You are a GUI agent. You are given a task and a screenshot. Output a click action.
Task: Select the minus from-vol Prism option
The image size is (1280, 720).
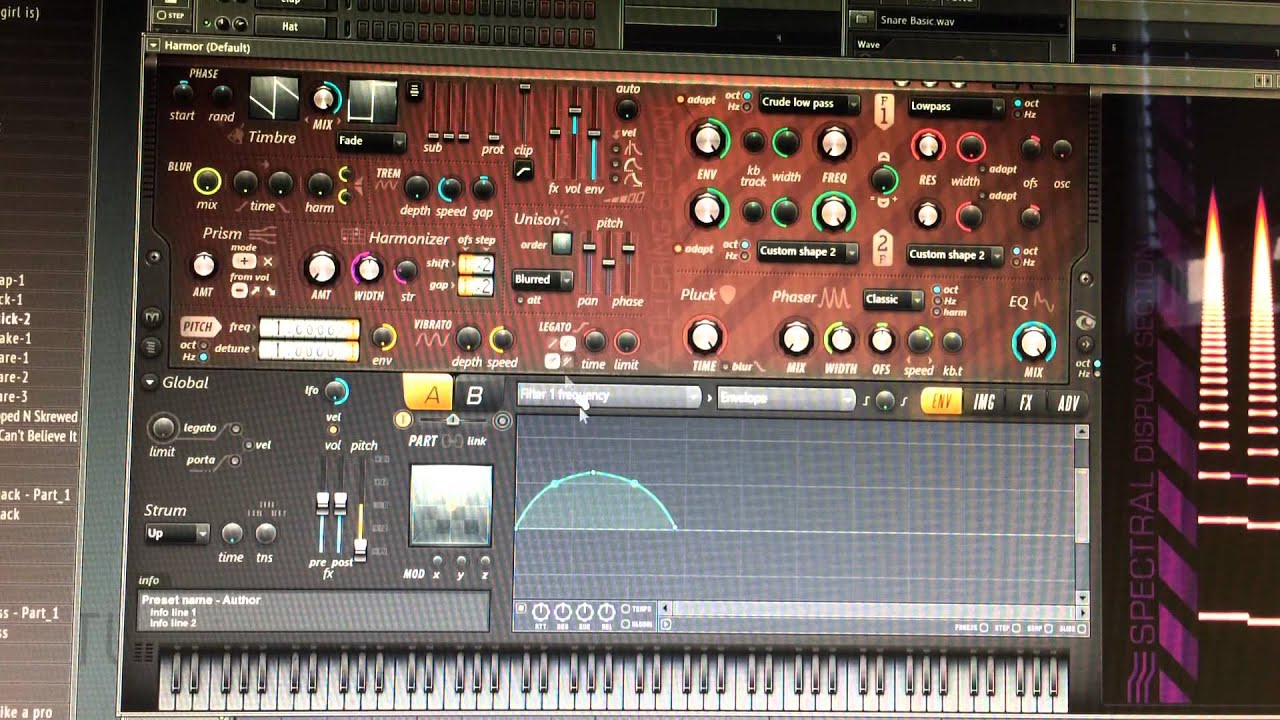[239, 290]
